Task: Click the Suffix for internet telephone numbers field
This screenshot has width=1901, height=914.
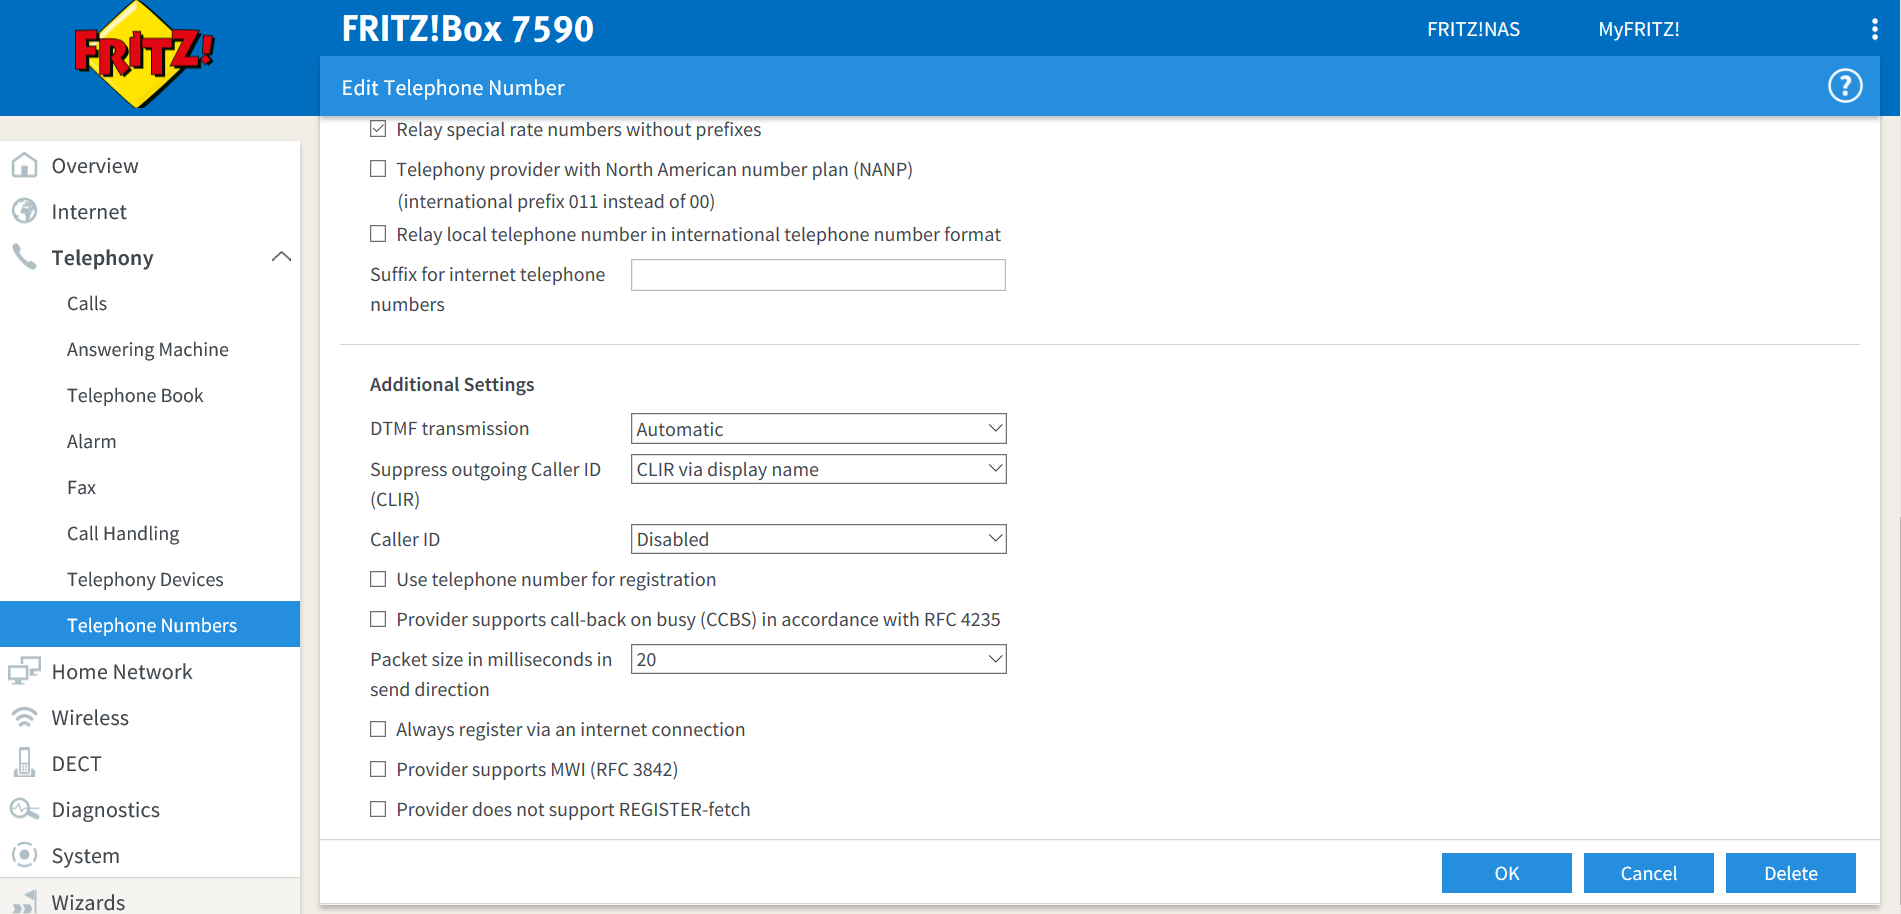Action: pyautogui.click(x=818, y=275)
